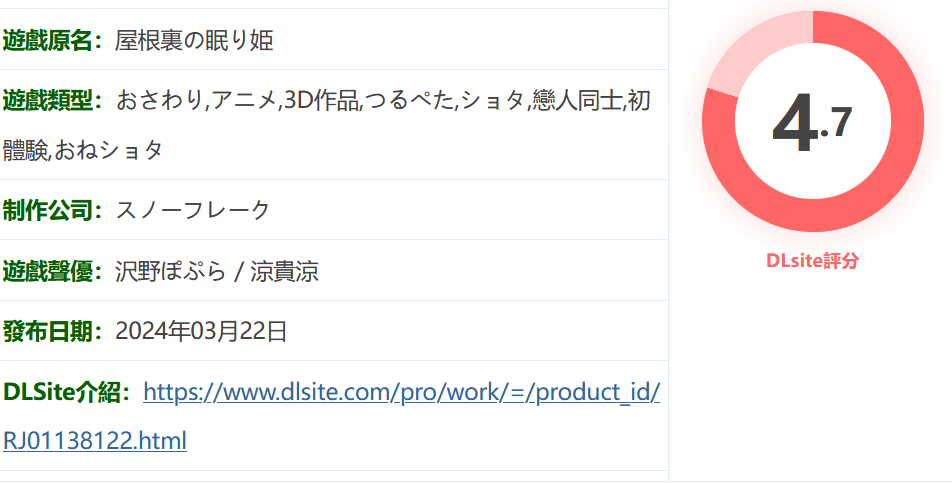Select the company name スノーフレーク
Screen dimensions: 952x483
click(192, 211)
